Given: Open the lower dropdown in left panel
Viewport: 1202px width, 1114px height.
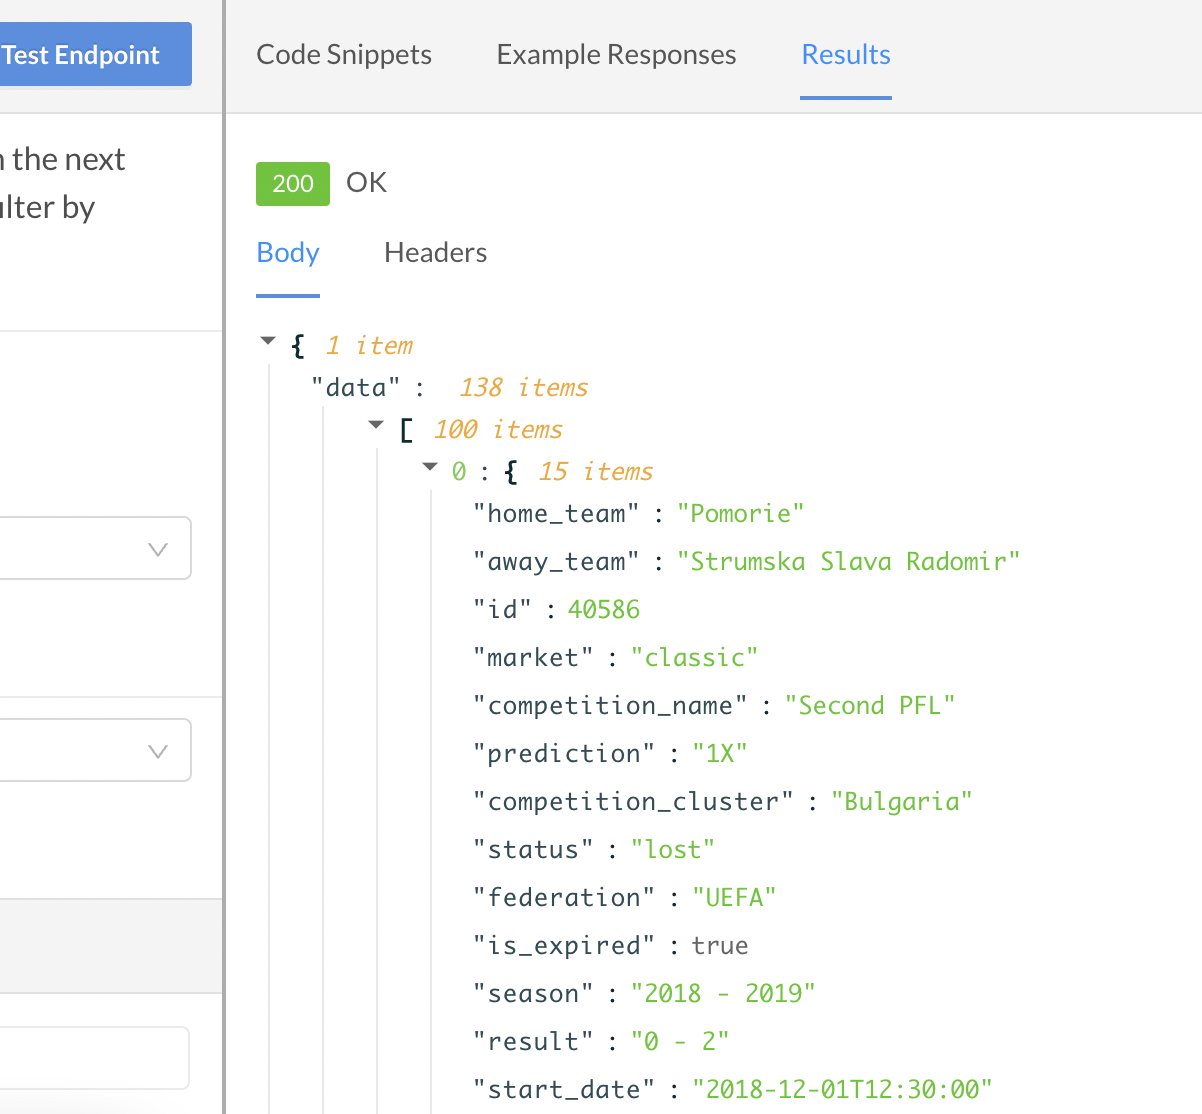Looking at the screenshot, I should [x=95, y=750].
